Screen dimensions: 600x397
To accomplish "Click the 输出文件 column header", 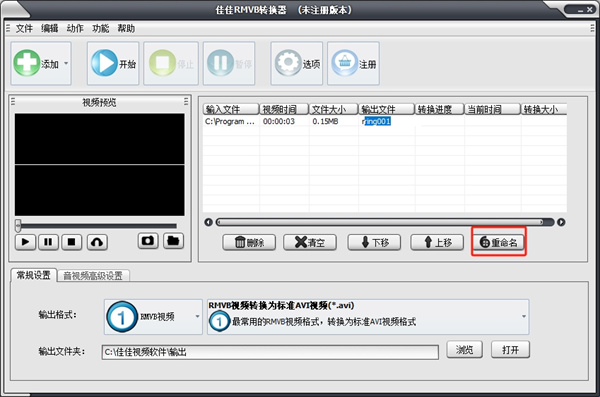I will point(386,109).
